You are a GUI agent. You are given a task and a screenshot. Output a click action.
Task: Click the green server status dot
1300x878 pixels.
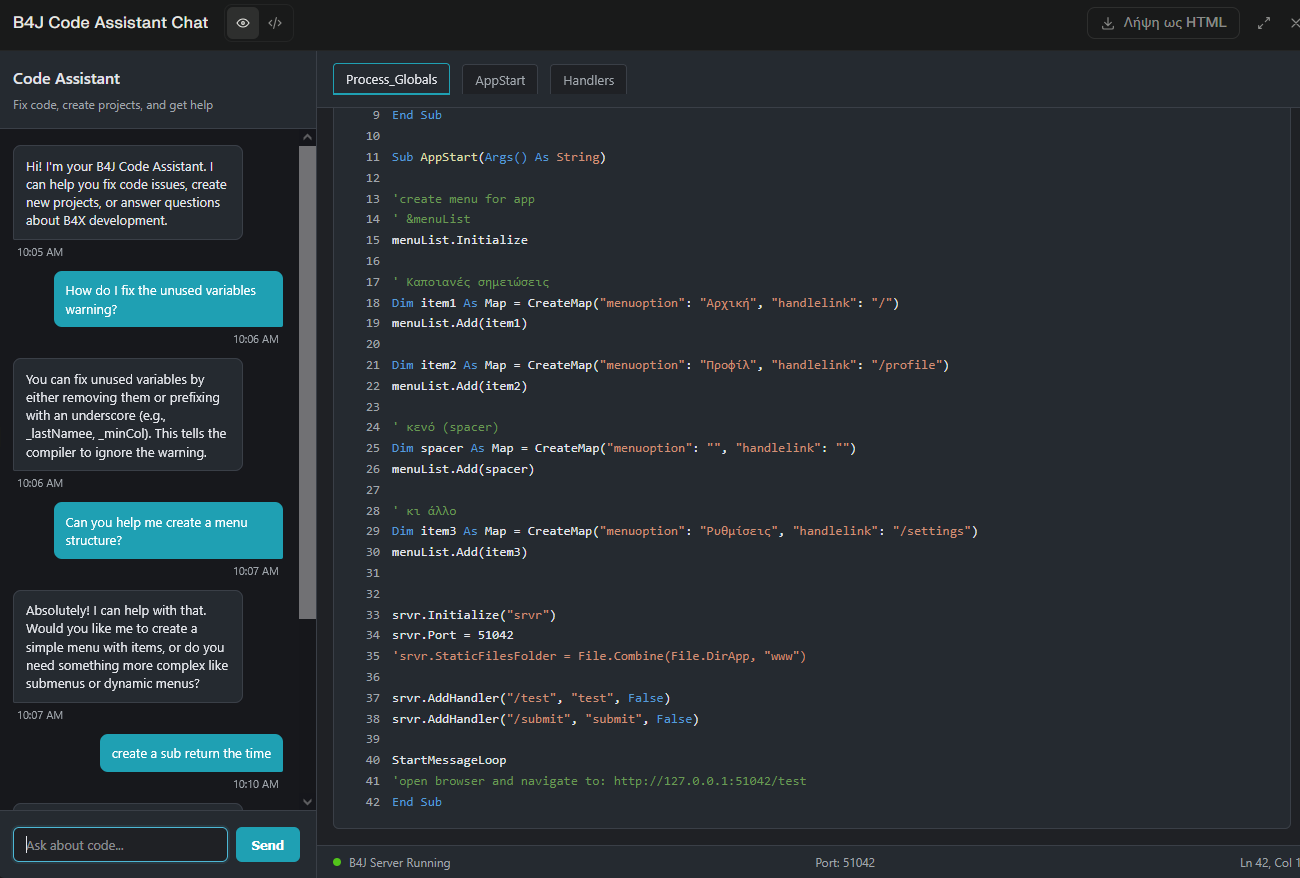click(337, 862)
